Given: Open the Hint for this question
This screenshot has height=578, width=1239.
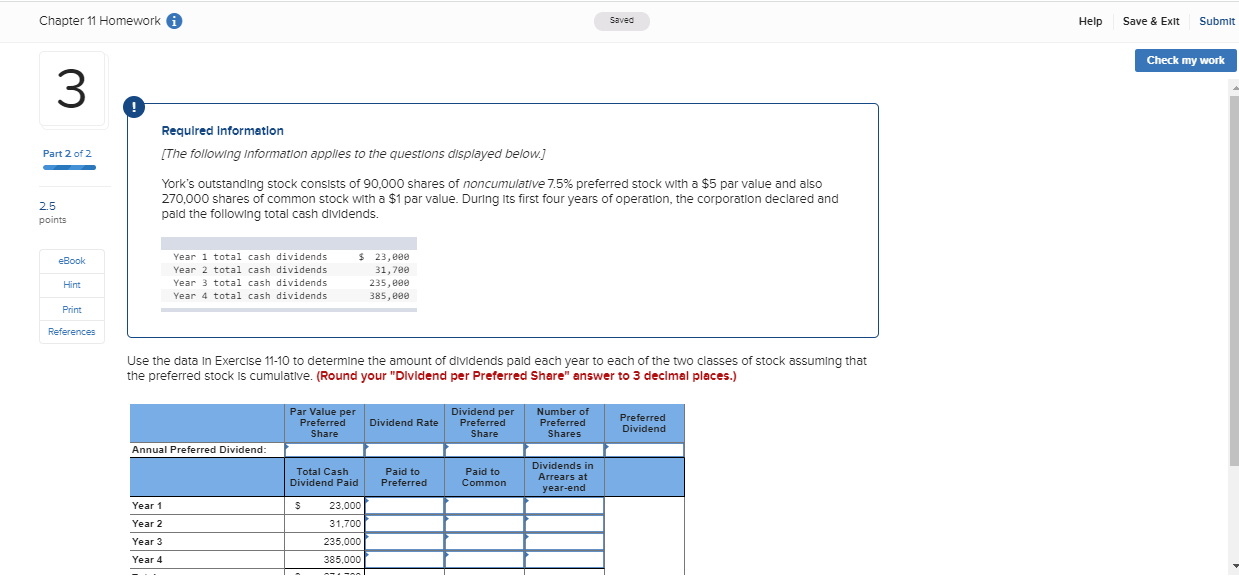Looking at the screenshot, I should (71, 284).
